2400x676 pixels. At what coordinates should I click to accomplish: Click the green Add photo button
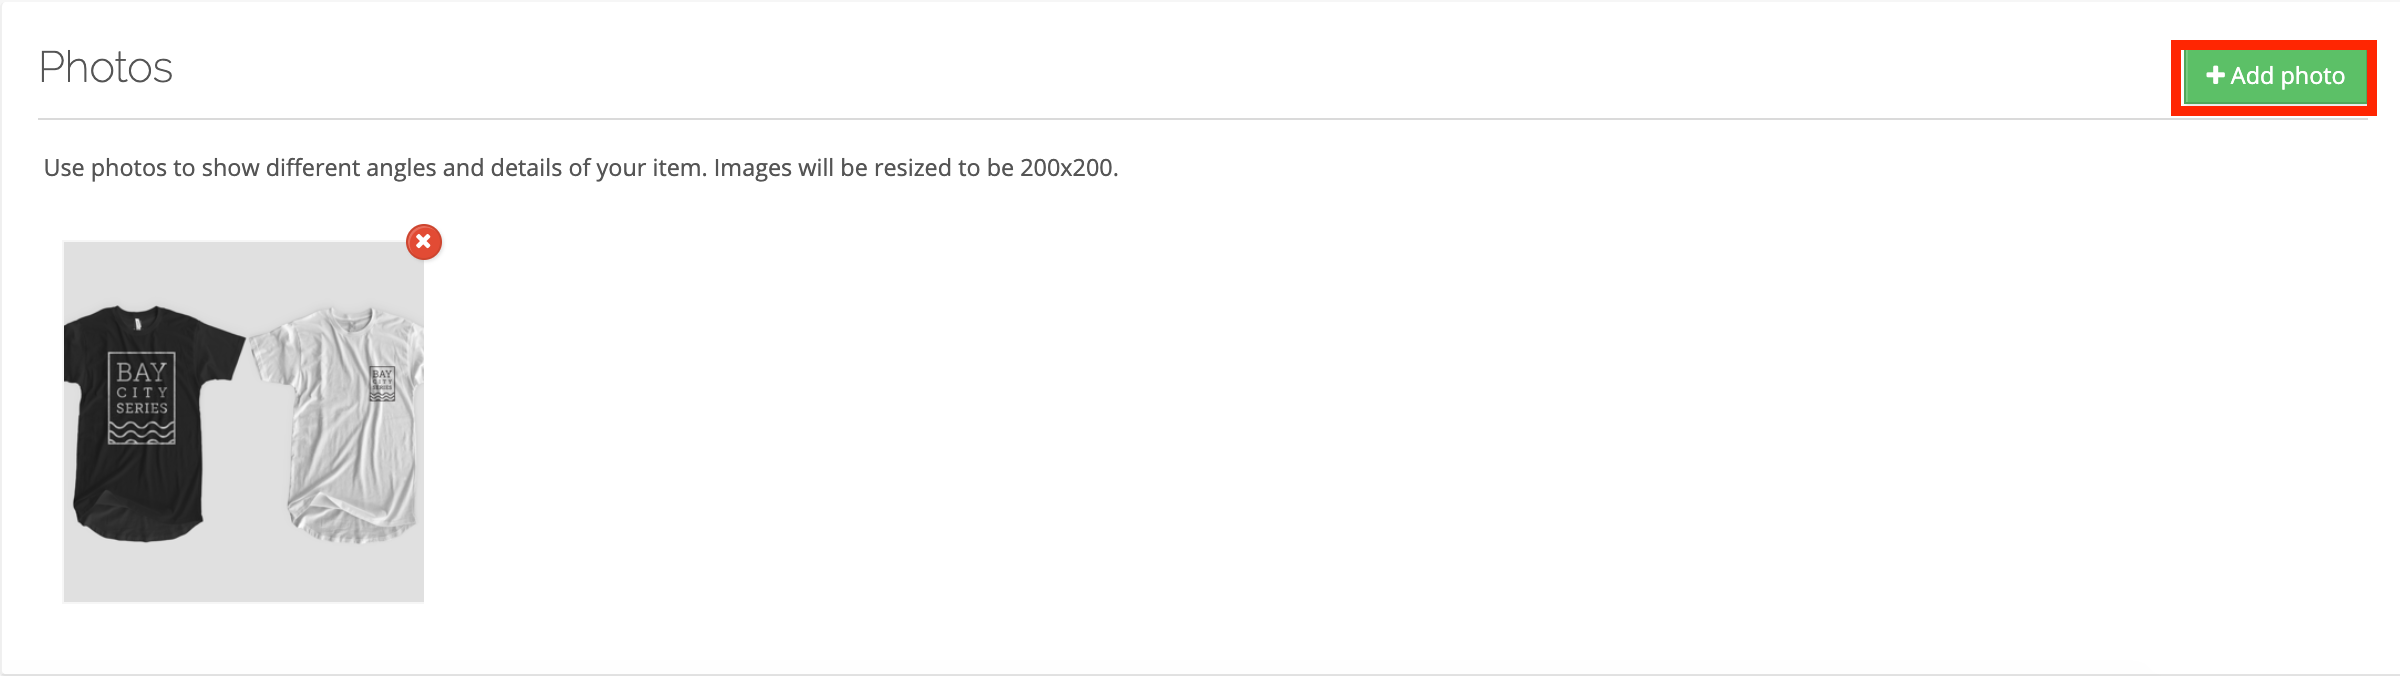[2274, 76]
